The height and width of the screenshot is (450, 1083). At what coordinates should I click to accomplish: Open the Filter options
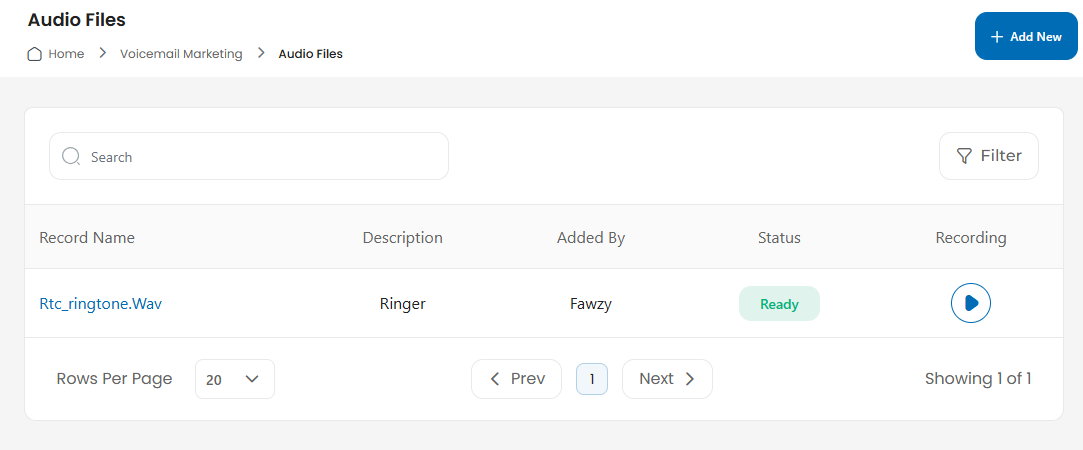click(x=988, y=156)
